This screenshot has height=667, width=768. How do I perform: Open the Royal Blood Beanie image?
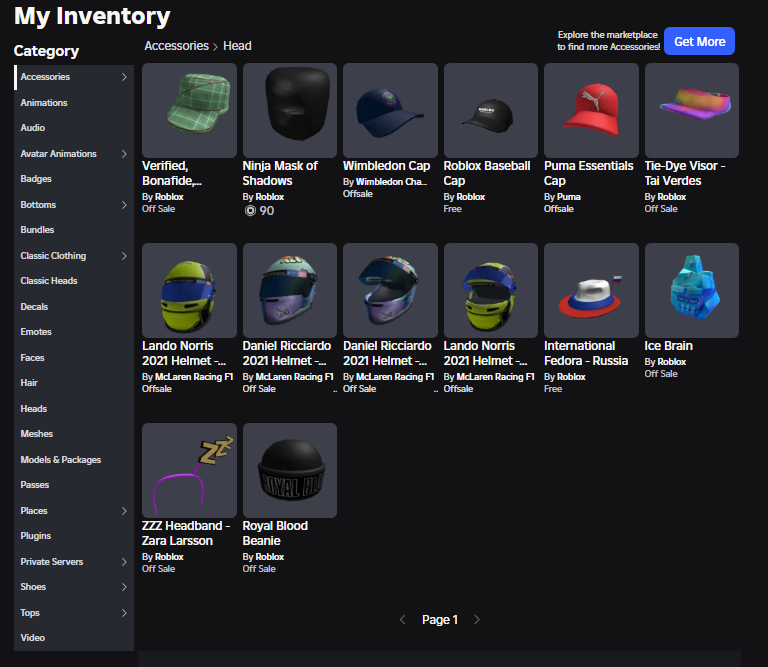click(290, 470)
